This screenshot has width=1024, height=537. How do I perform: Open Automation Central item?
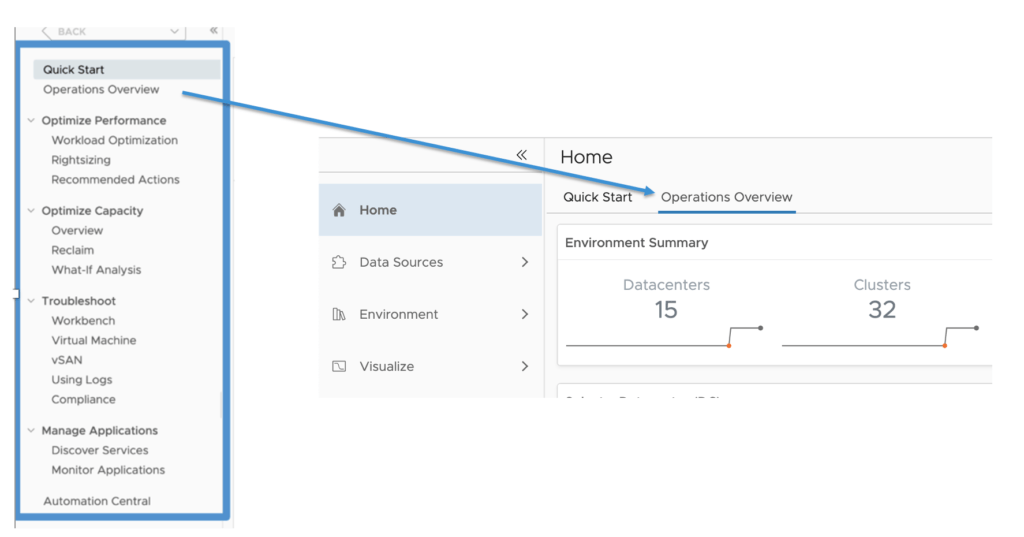coord(97,501)
